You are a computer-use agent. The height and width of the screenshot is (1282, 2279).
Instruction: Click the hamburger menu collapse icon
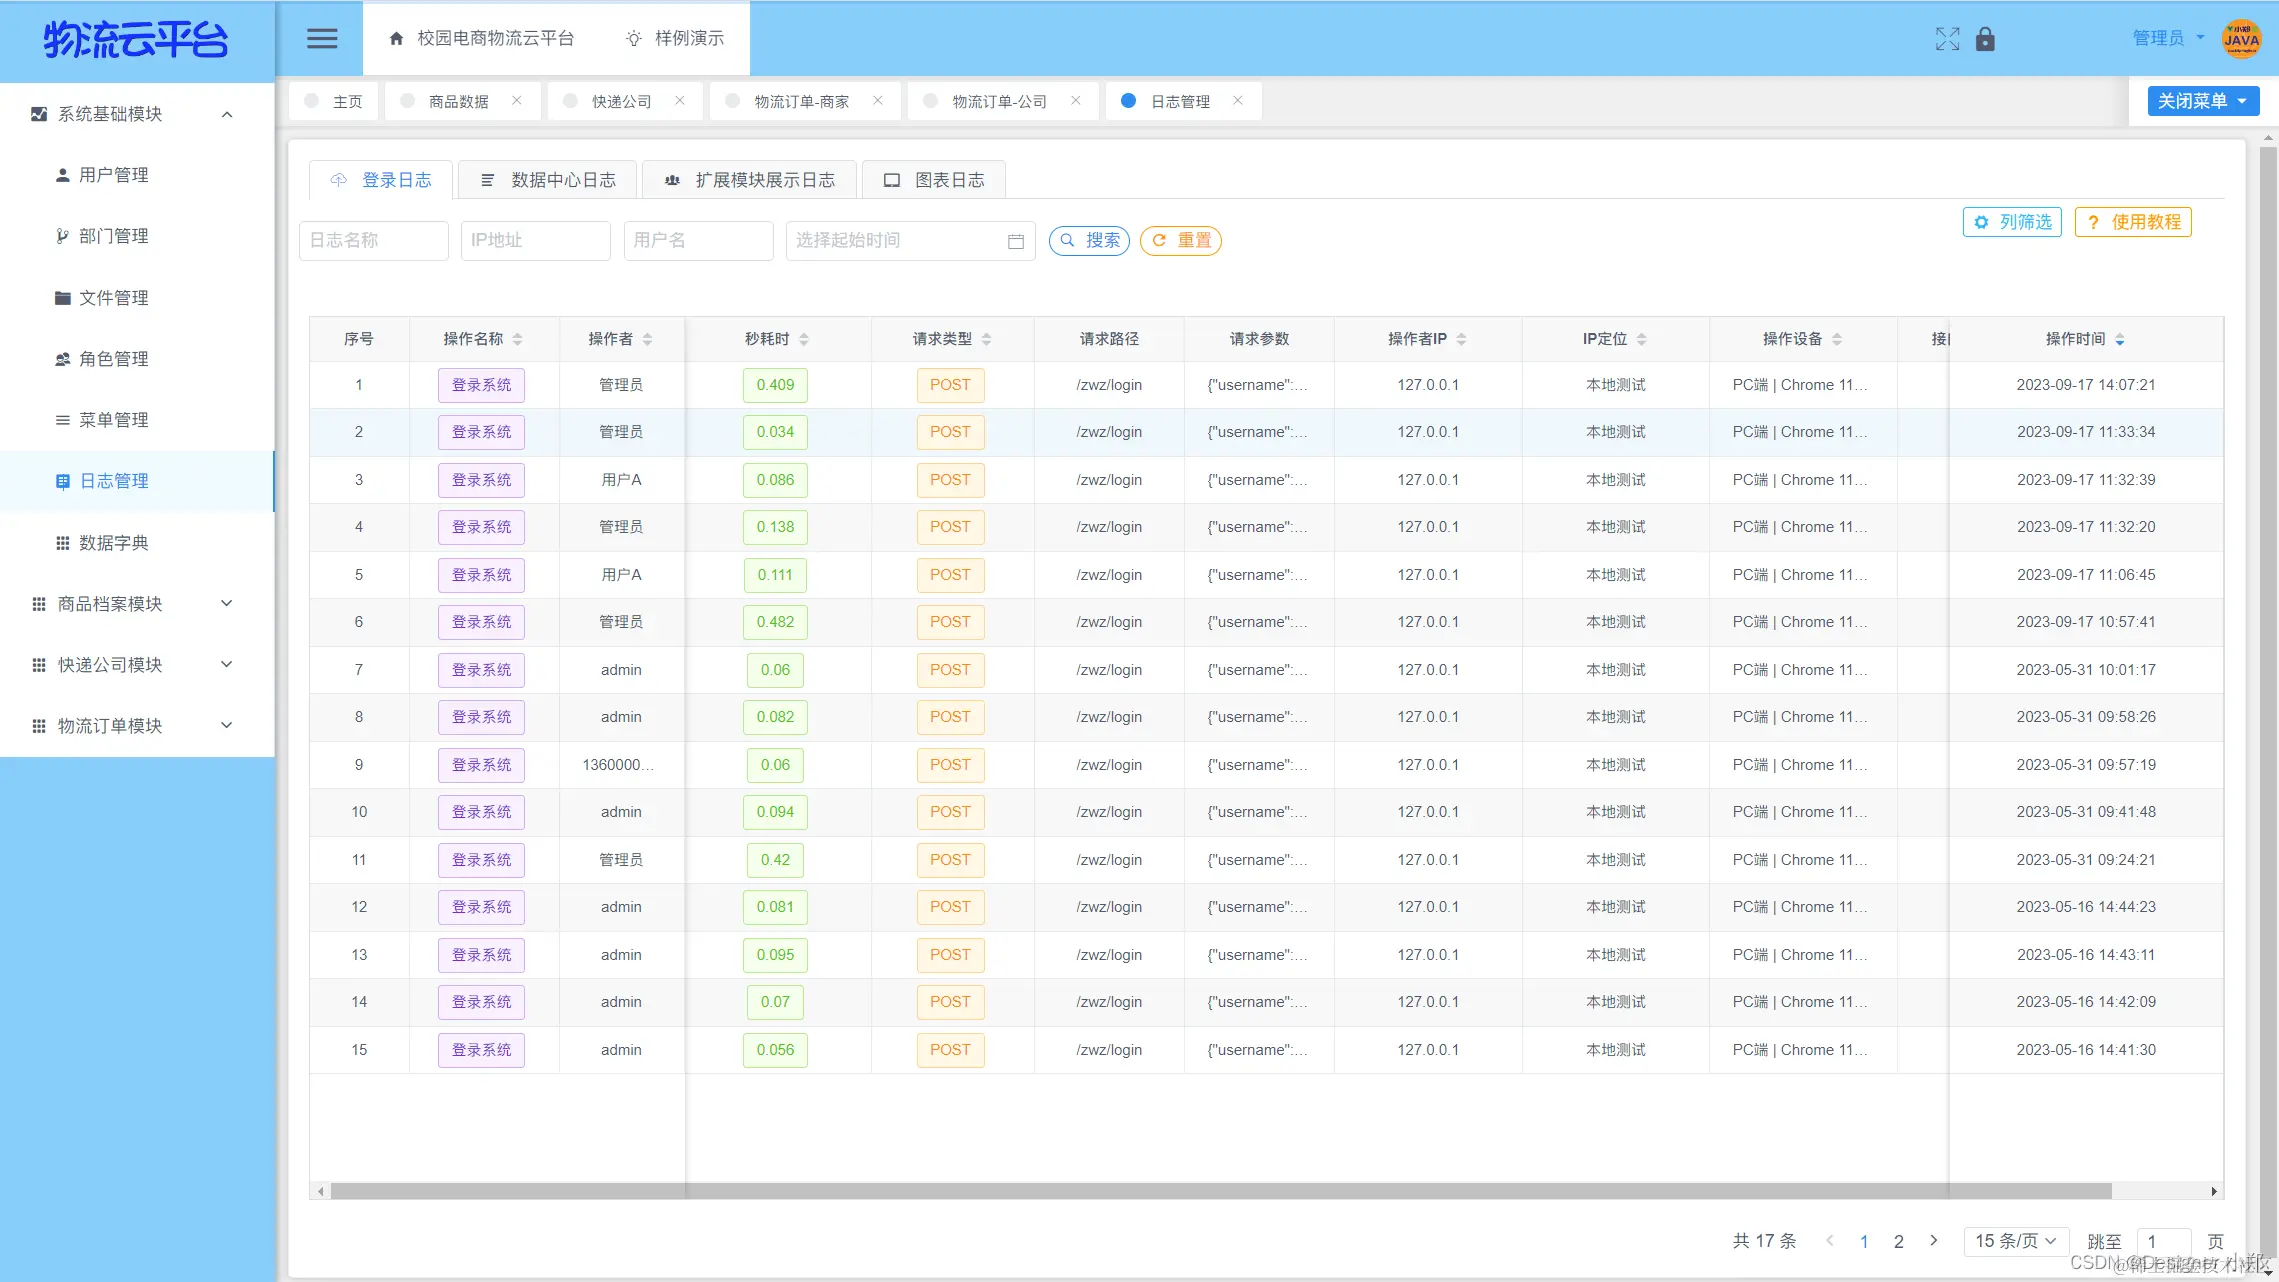(321, 39)
